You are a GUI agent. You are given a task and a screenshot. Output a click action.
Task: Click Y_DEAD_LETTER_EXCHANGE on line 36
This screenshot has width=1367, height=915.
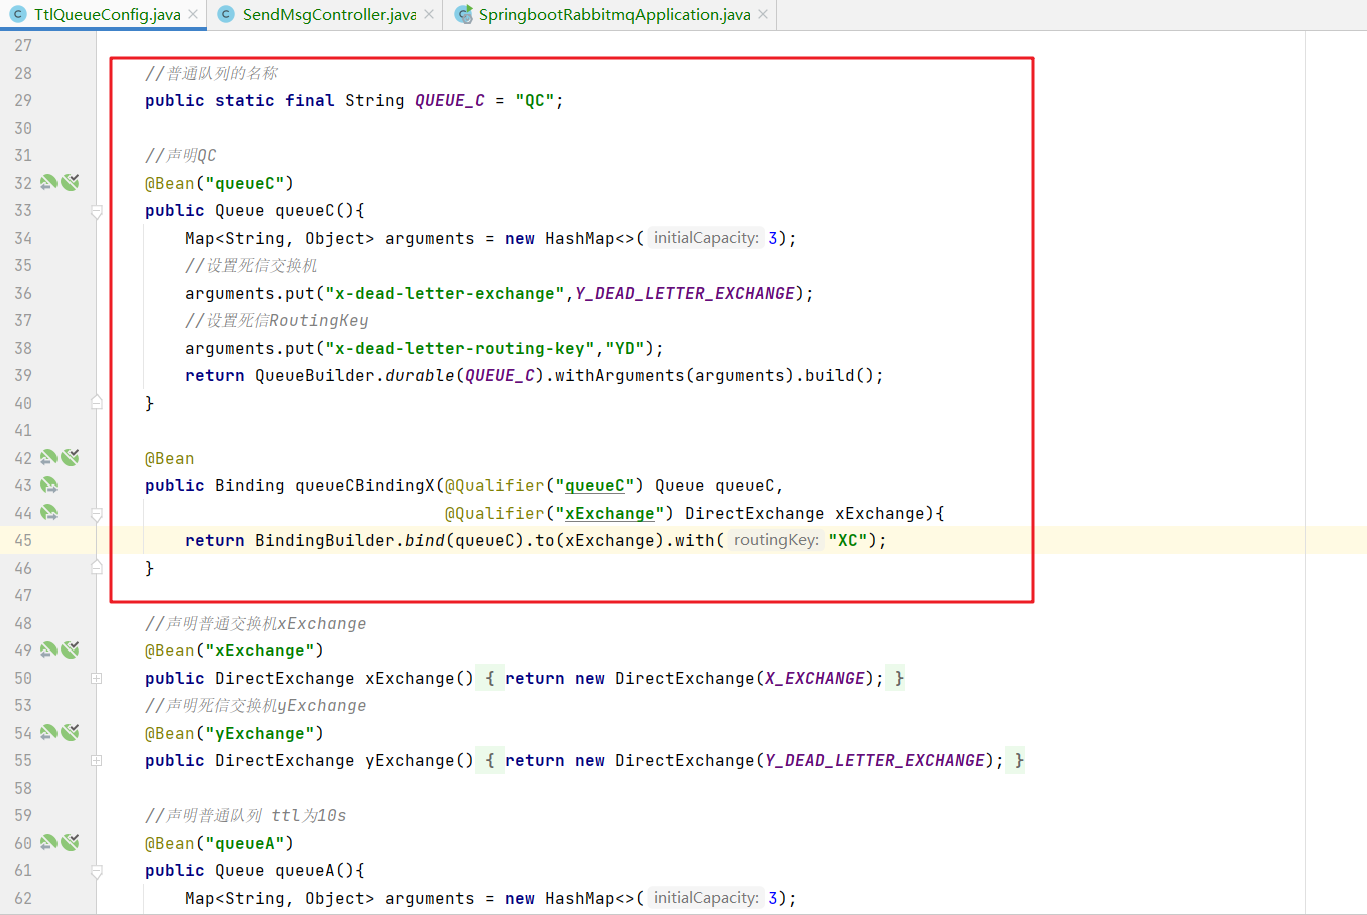click(x=685, y=293)
